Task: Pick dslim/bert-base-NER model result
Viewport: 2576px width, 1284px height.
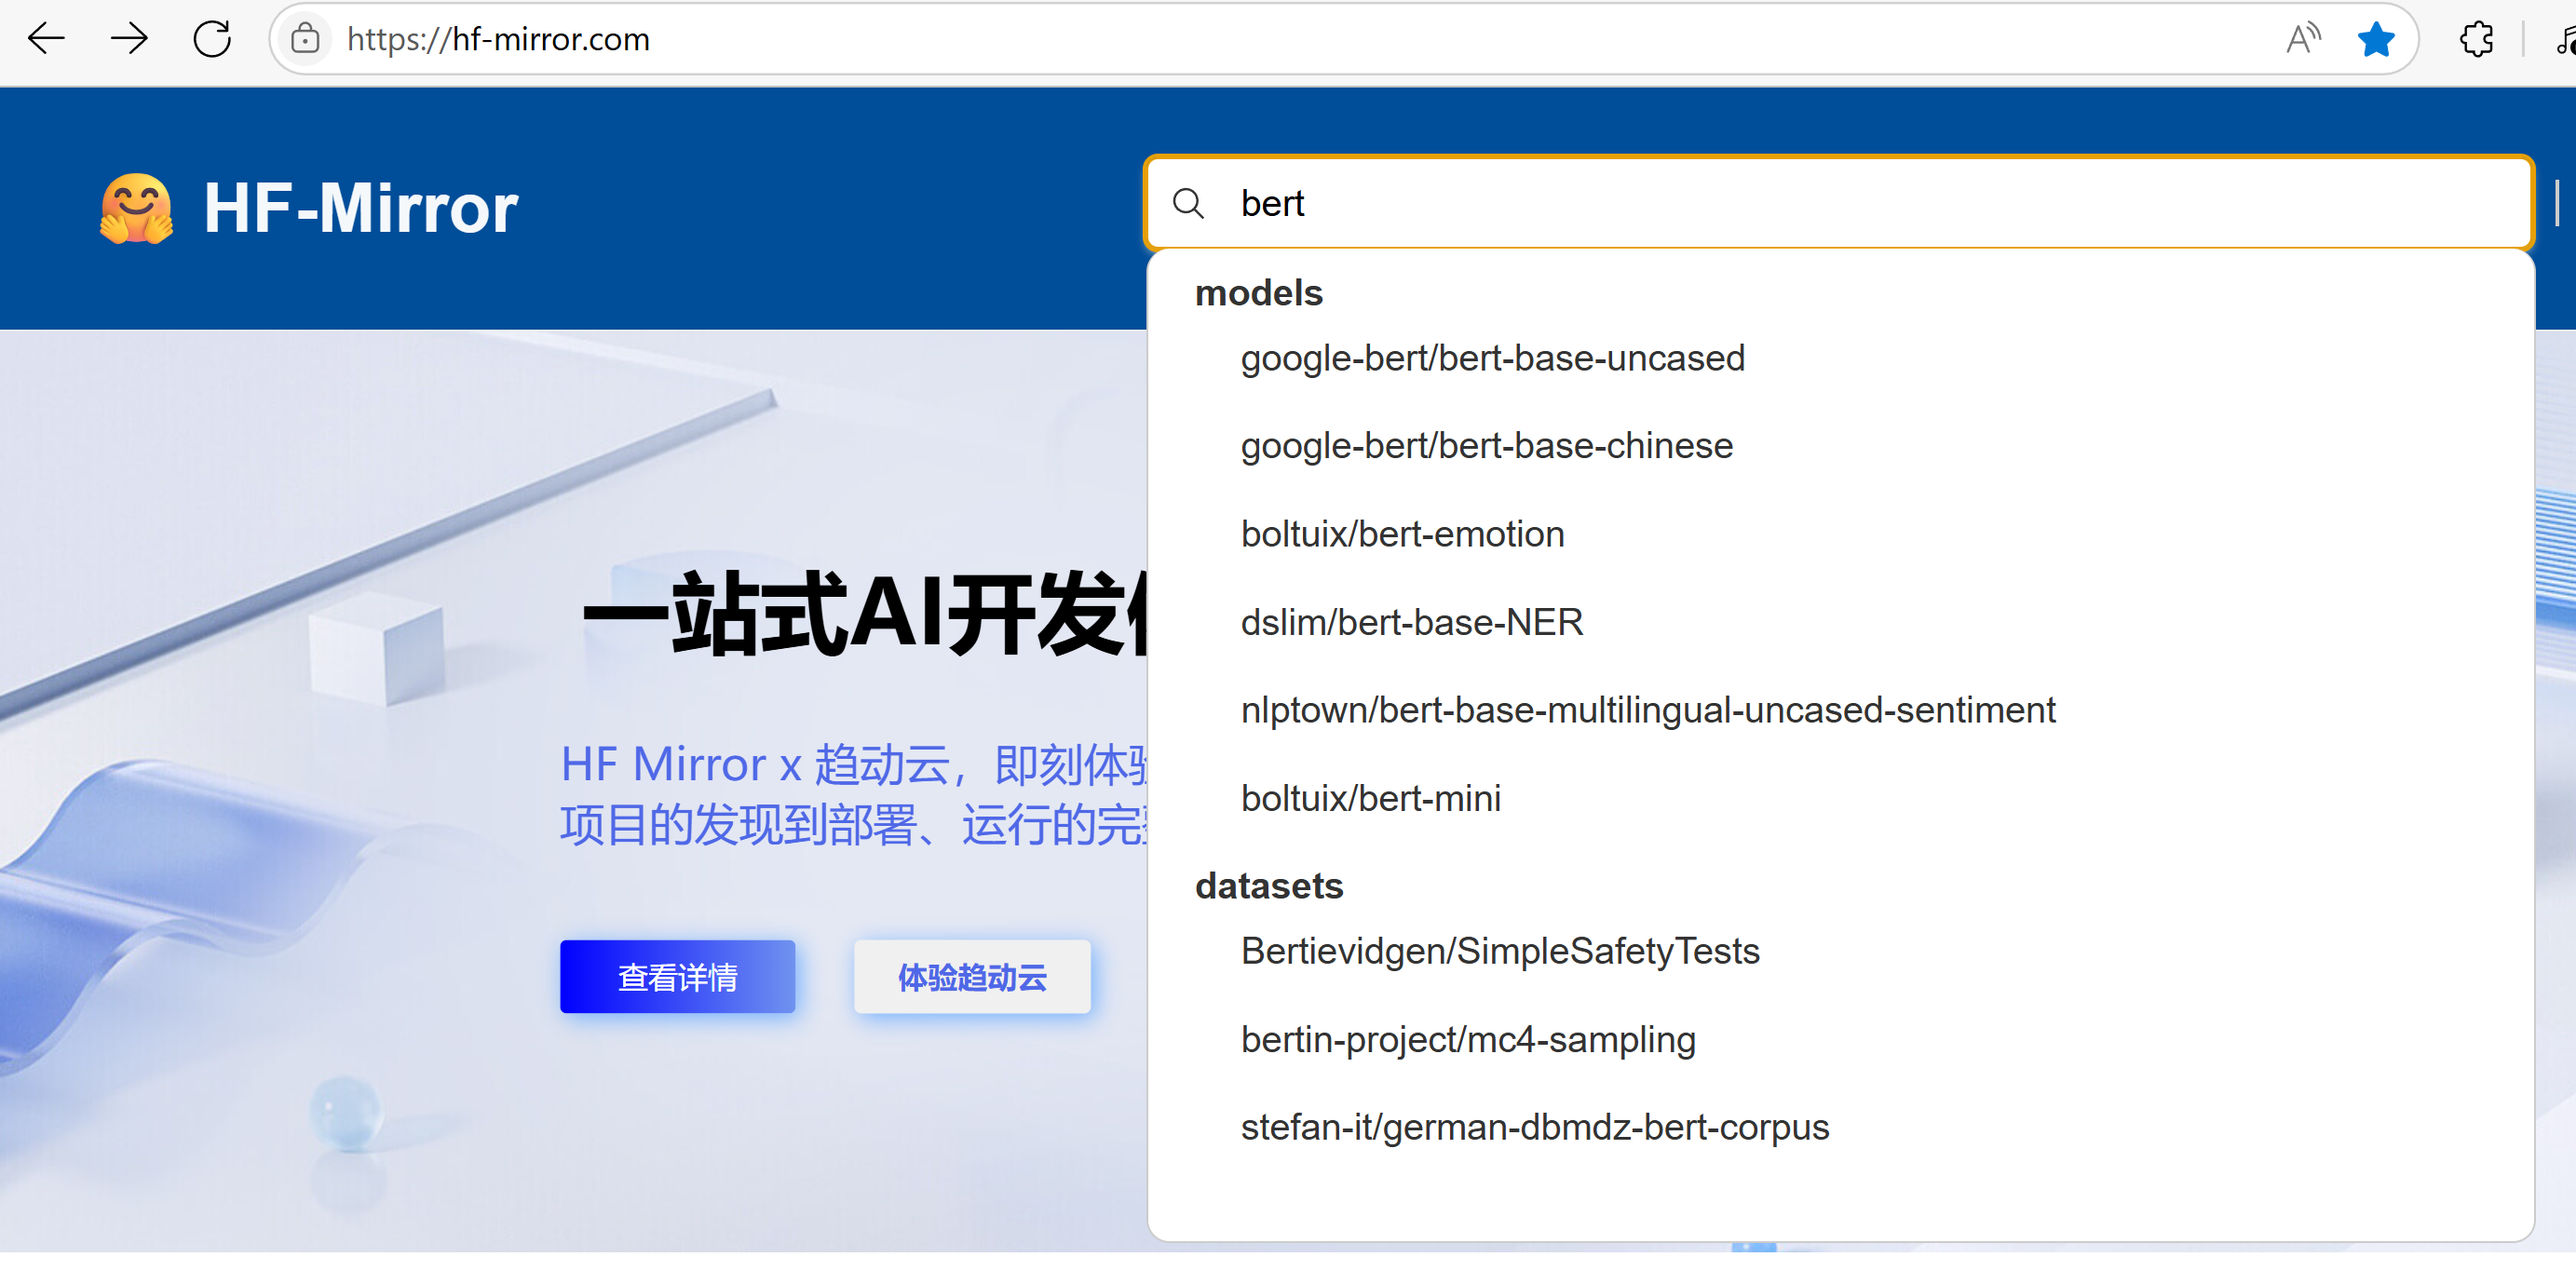Action: click(x=1411, y=622)
